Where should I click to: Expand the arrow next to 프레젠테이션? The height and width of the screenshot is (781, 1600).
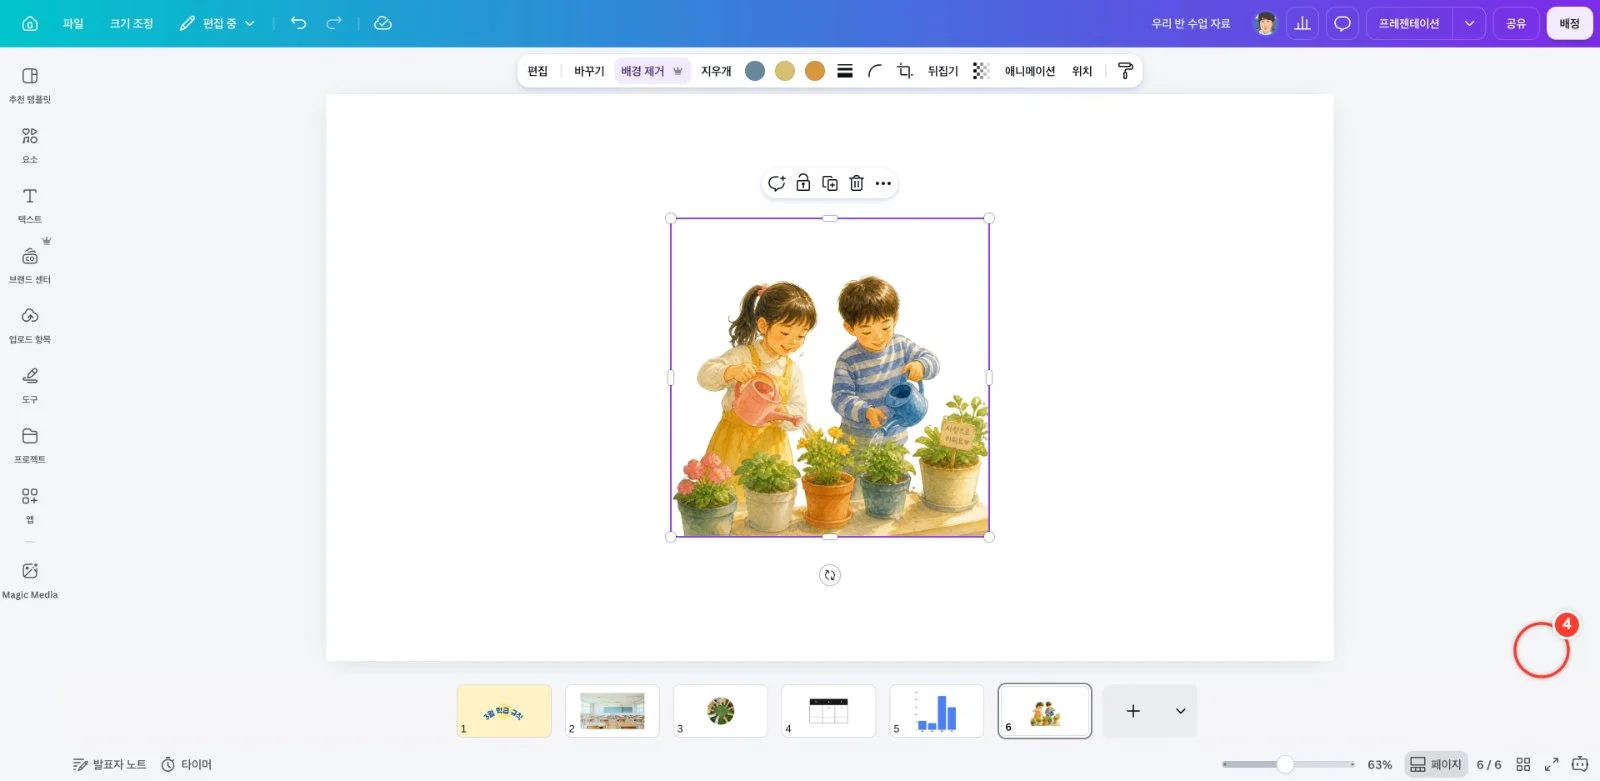click(1469, 23)
